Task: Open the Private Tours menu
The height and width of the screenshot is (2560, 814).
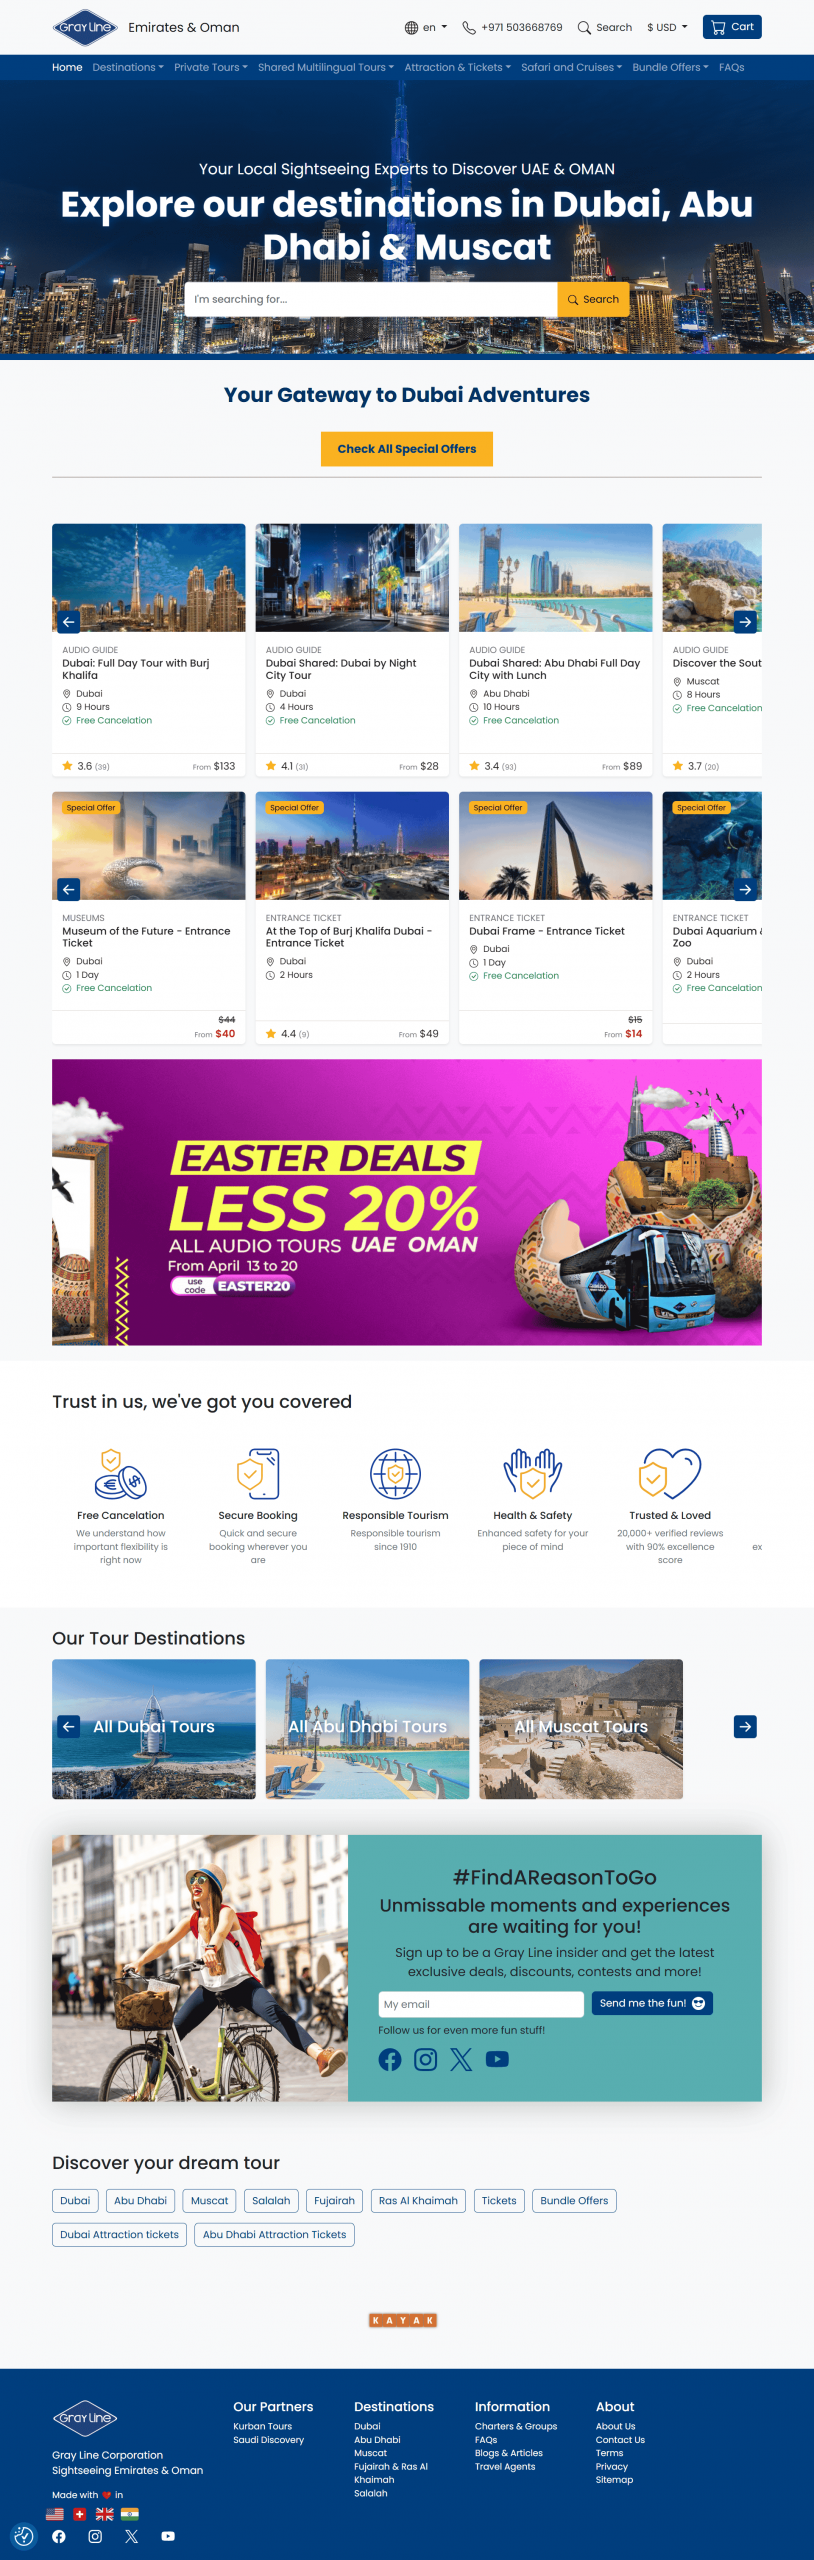Action: tap(210, 68)
